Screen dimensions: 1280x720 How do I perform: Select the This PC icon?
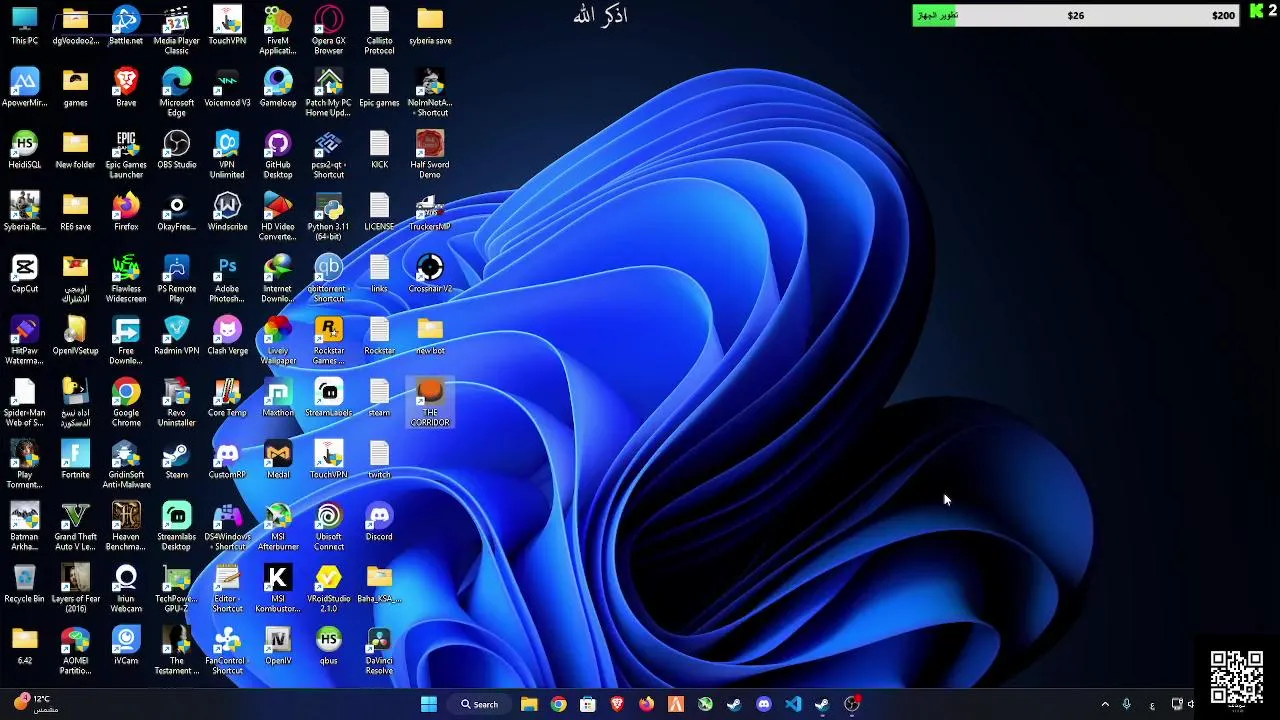[x=25, y=26]
